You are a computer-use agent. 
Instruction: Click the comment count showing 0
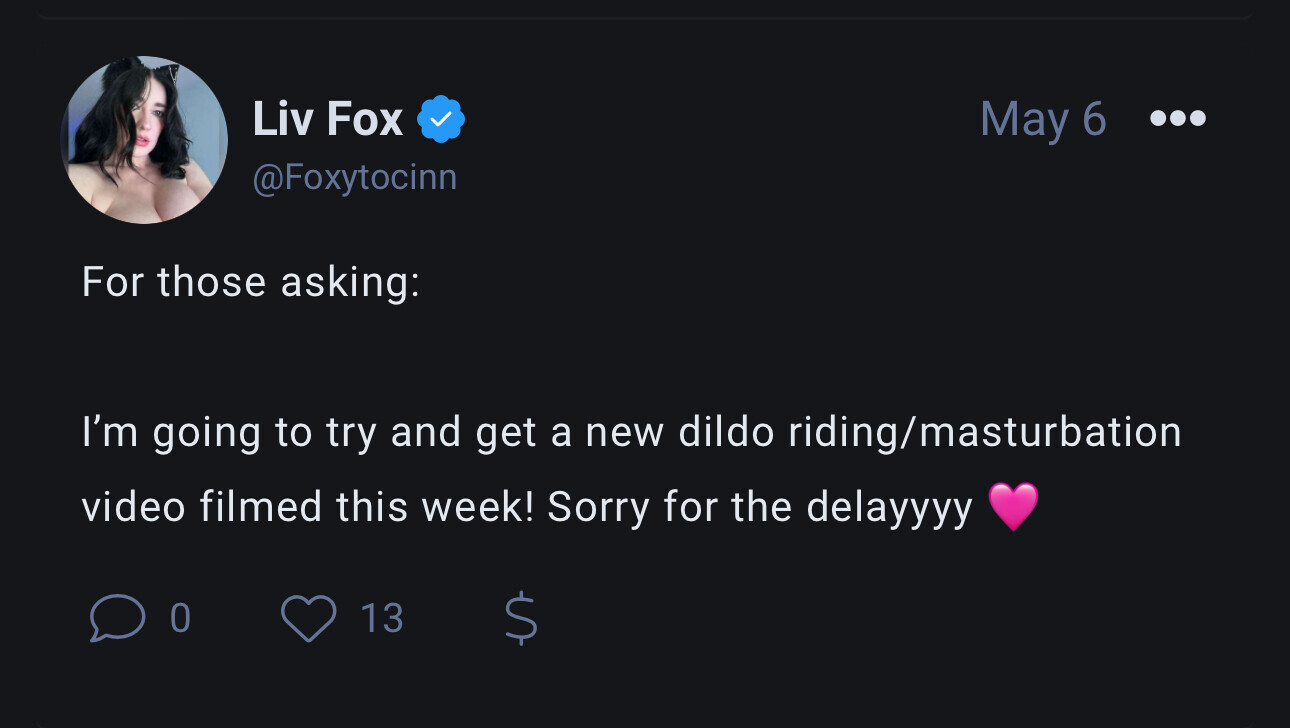pyautogui.click(x=180, y=618)
